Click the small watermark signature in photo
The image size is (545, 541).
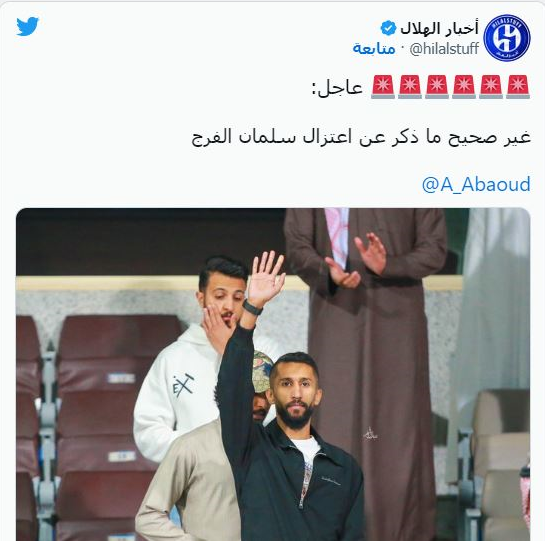370,434
